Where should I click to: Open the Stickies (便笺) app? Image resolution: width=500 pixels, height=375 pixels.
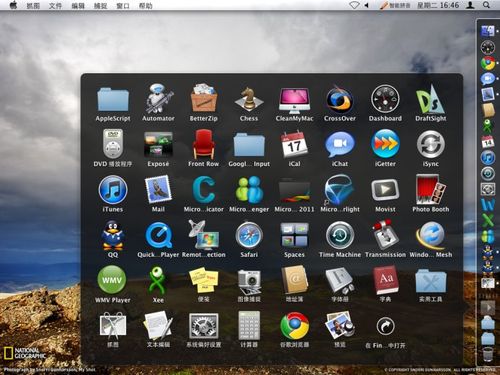coord(204,280)
